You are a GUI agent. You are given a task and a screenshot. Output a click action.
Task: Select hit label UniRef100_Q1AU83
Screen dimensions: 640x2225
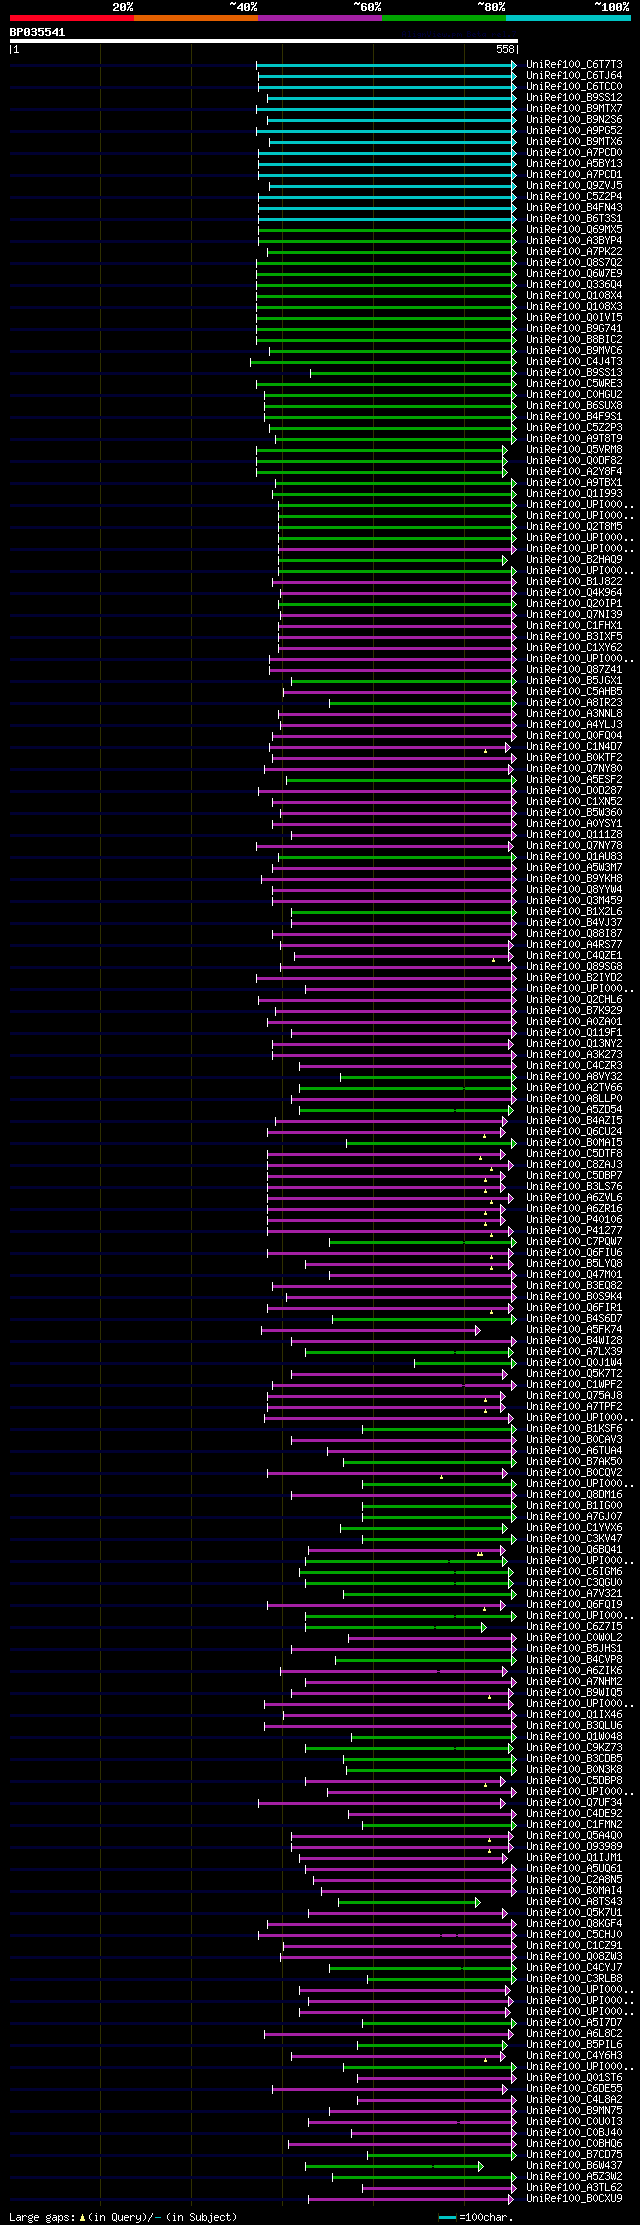[574, 856]
